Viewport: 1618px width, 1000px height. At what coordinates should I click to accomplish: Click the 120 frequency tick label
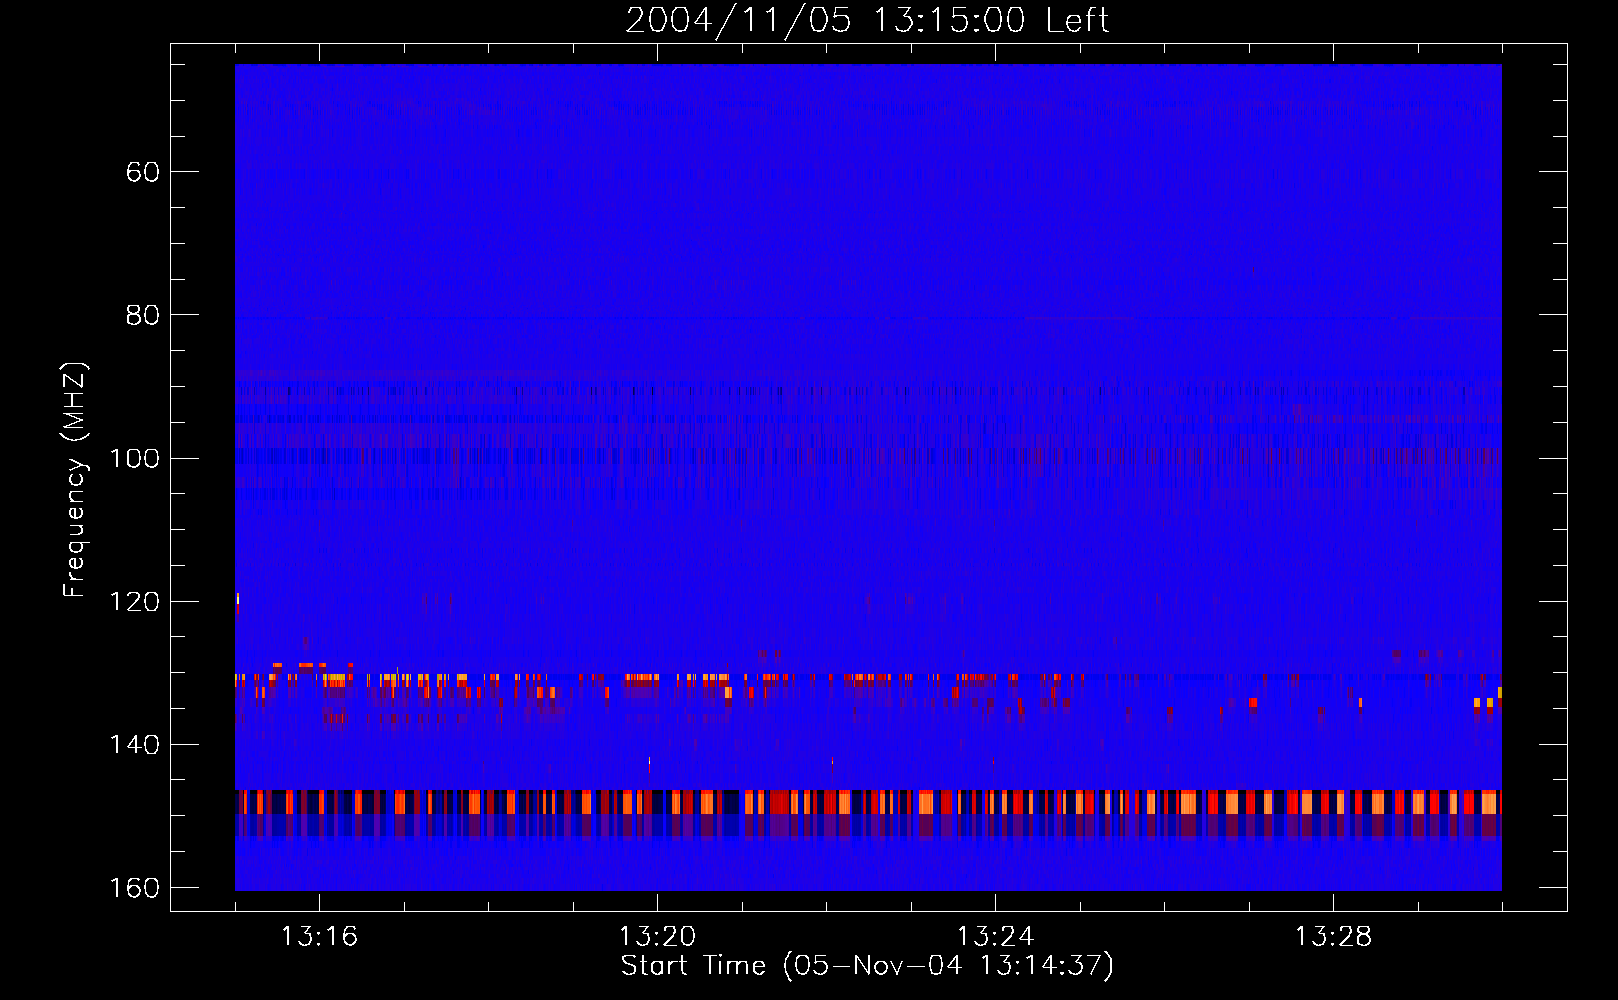pos(134,602)
